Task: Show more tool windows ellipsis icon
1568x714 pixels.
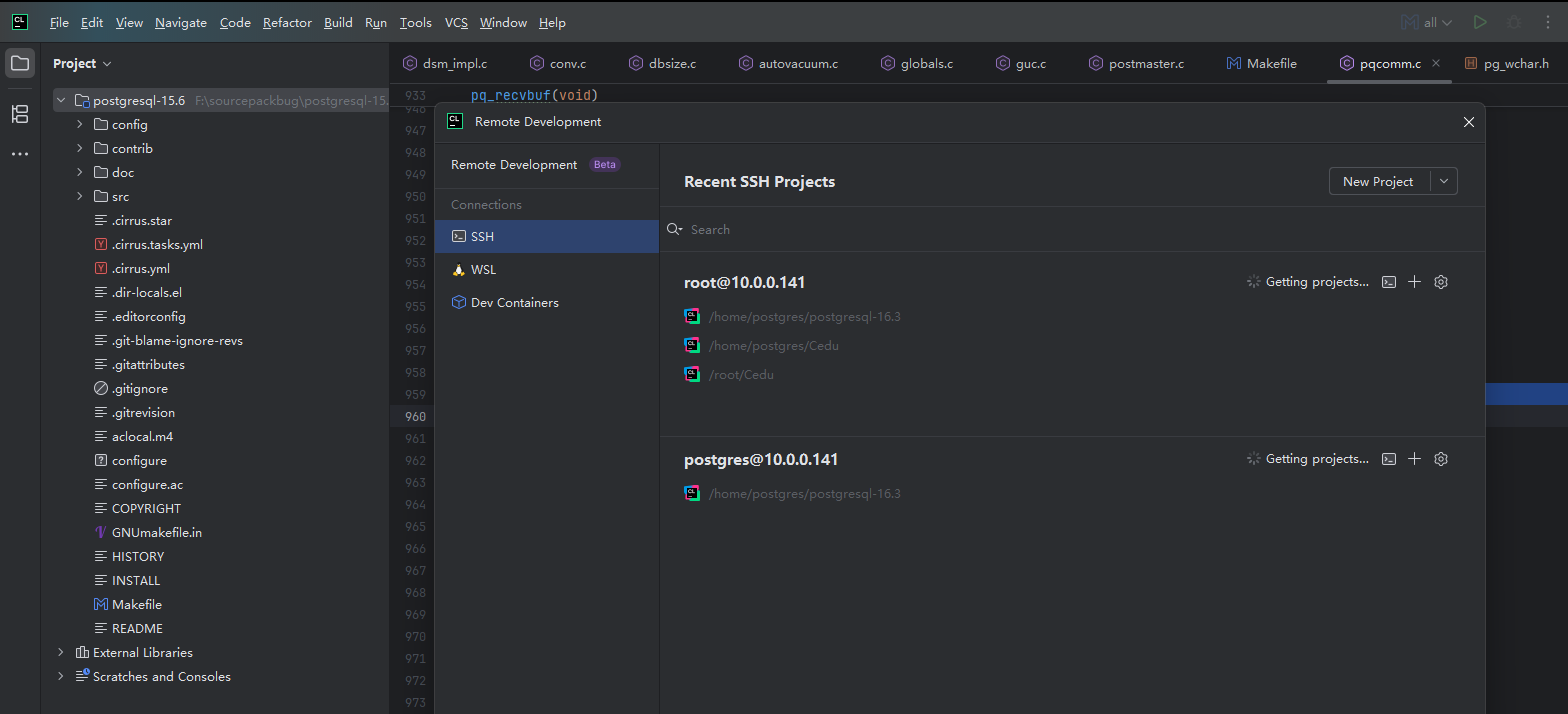Action: [20, 154]
